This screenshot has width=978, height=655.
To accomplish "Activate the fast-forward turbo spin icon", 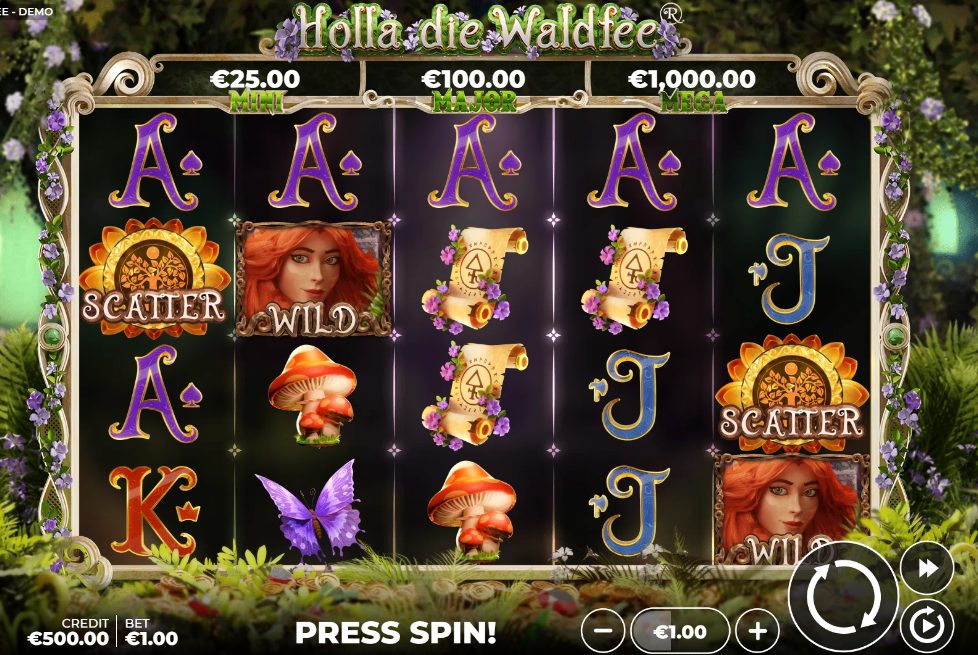I will click(x=927, y=568).
